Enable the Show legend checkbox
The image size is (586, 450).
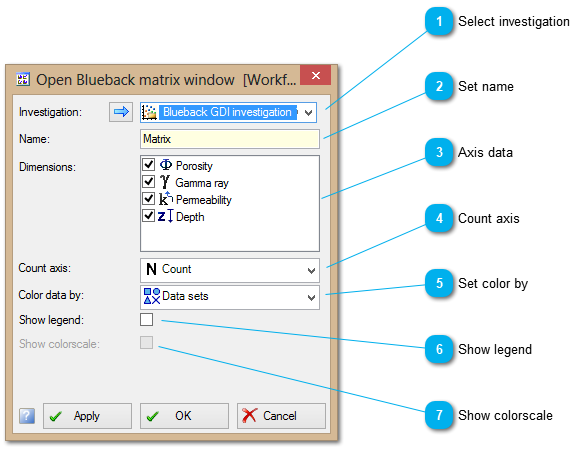[x=146, y=320]
